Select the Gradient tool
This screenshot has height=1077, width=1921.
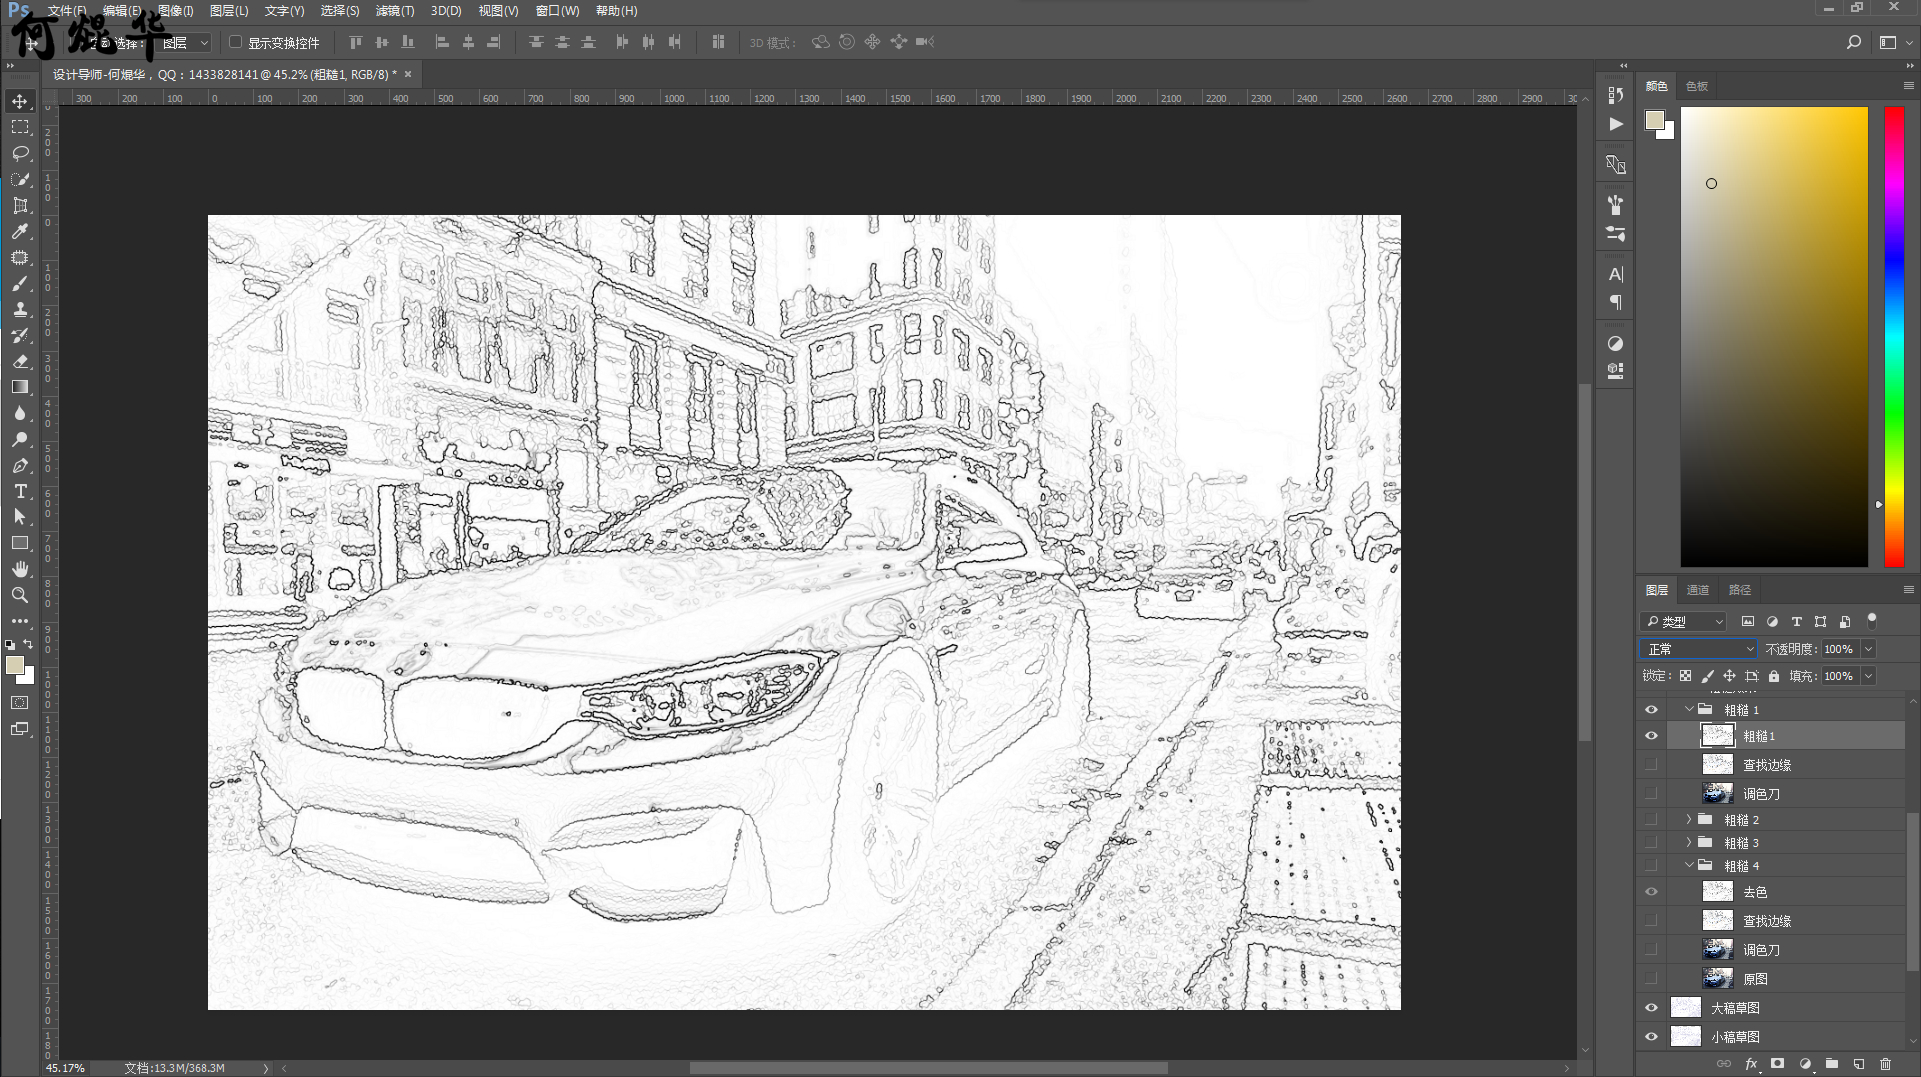[x=20, y=388]
